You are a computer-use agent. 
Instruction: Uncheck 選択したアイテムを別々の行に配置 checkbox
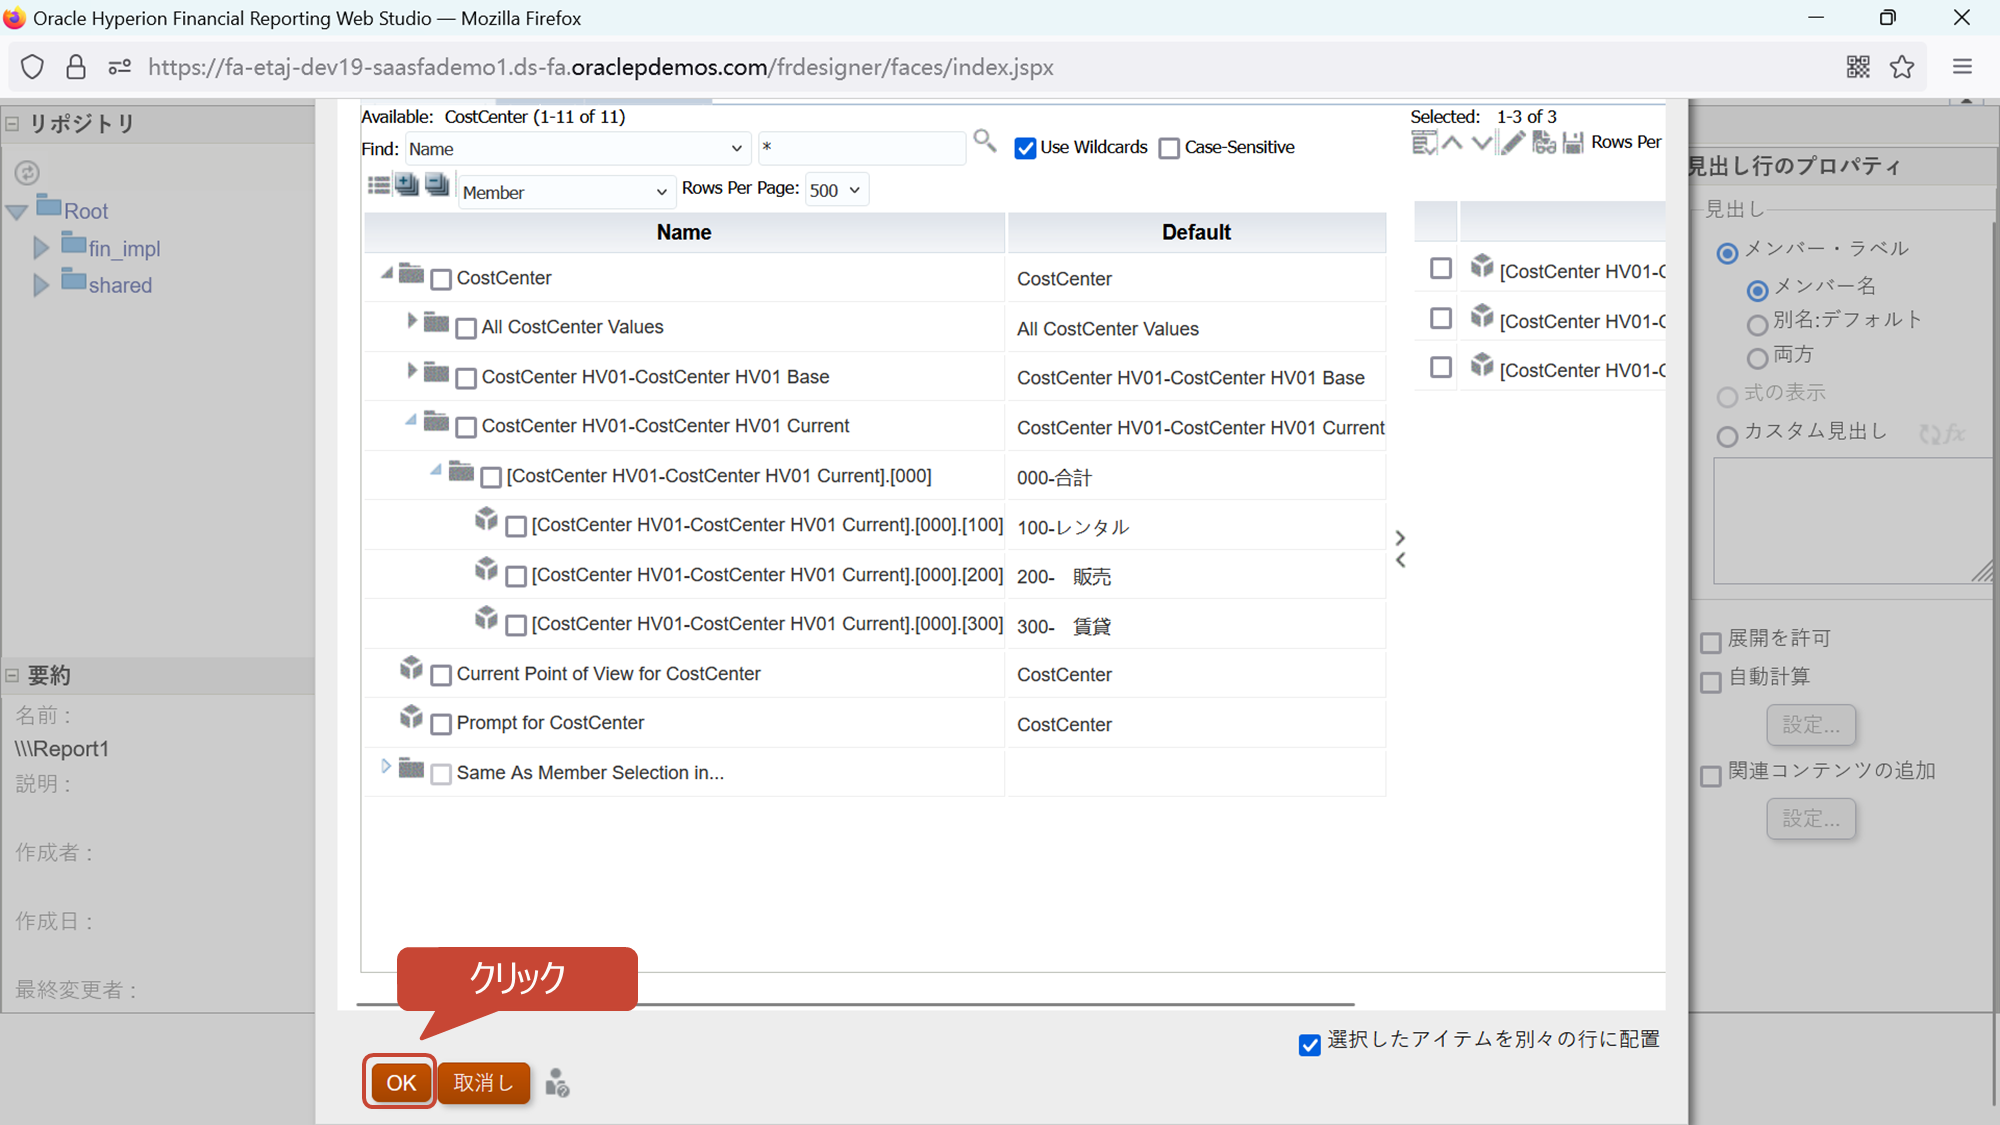click(x=1309, y=1045)
